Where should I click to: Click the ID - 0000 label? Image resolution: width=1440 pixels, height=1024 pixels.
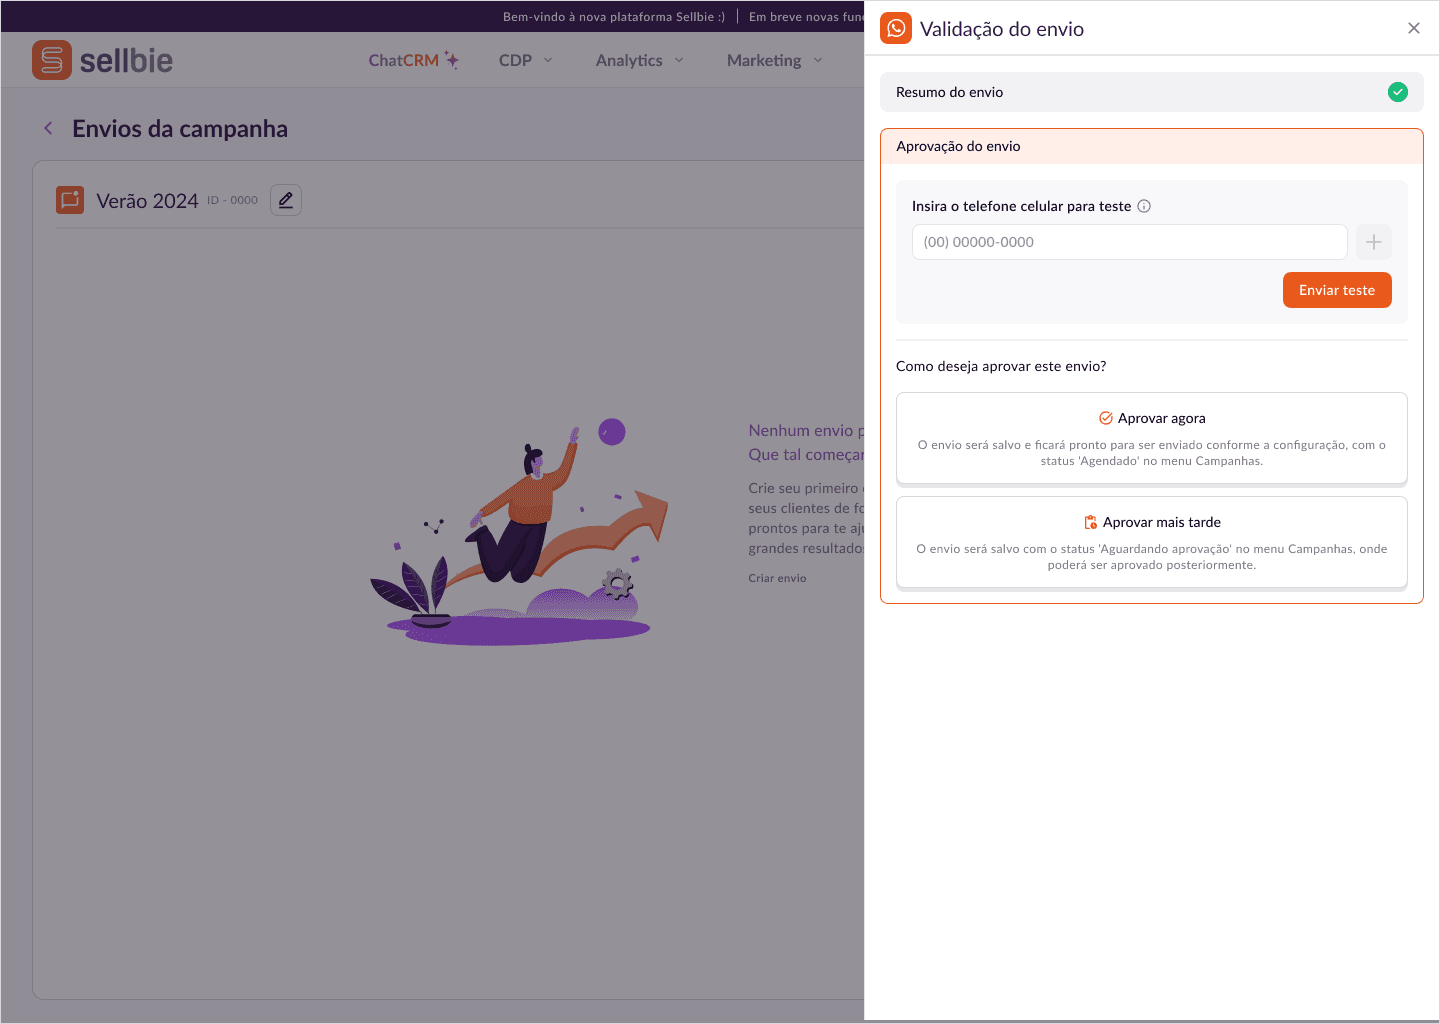pyautogui.click(x=232, y=200)
